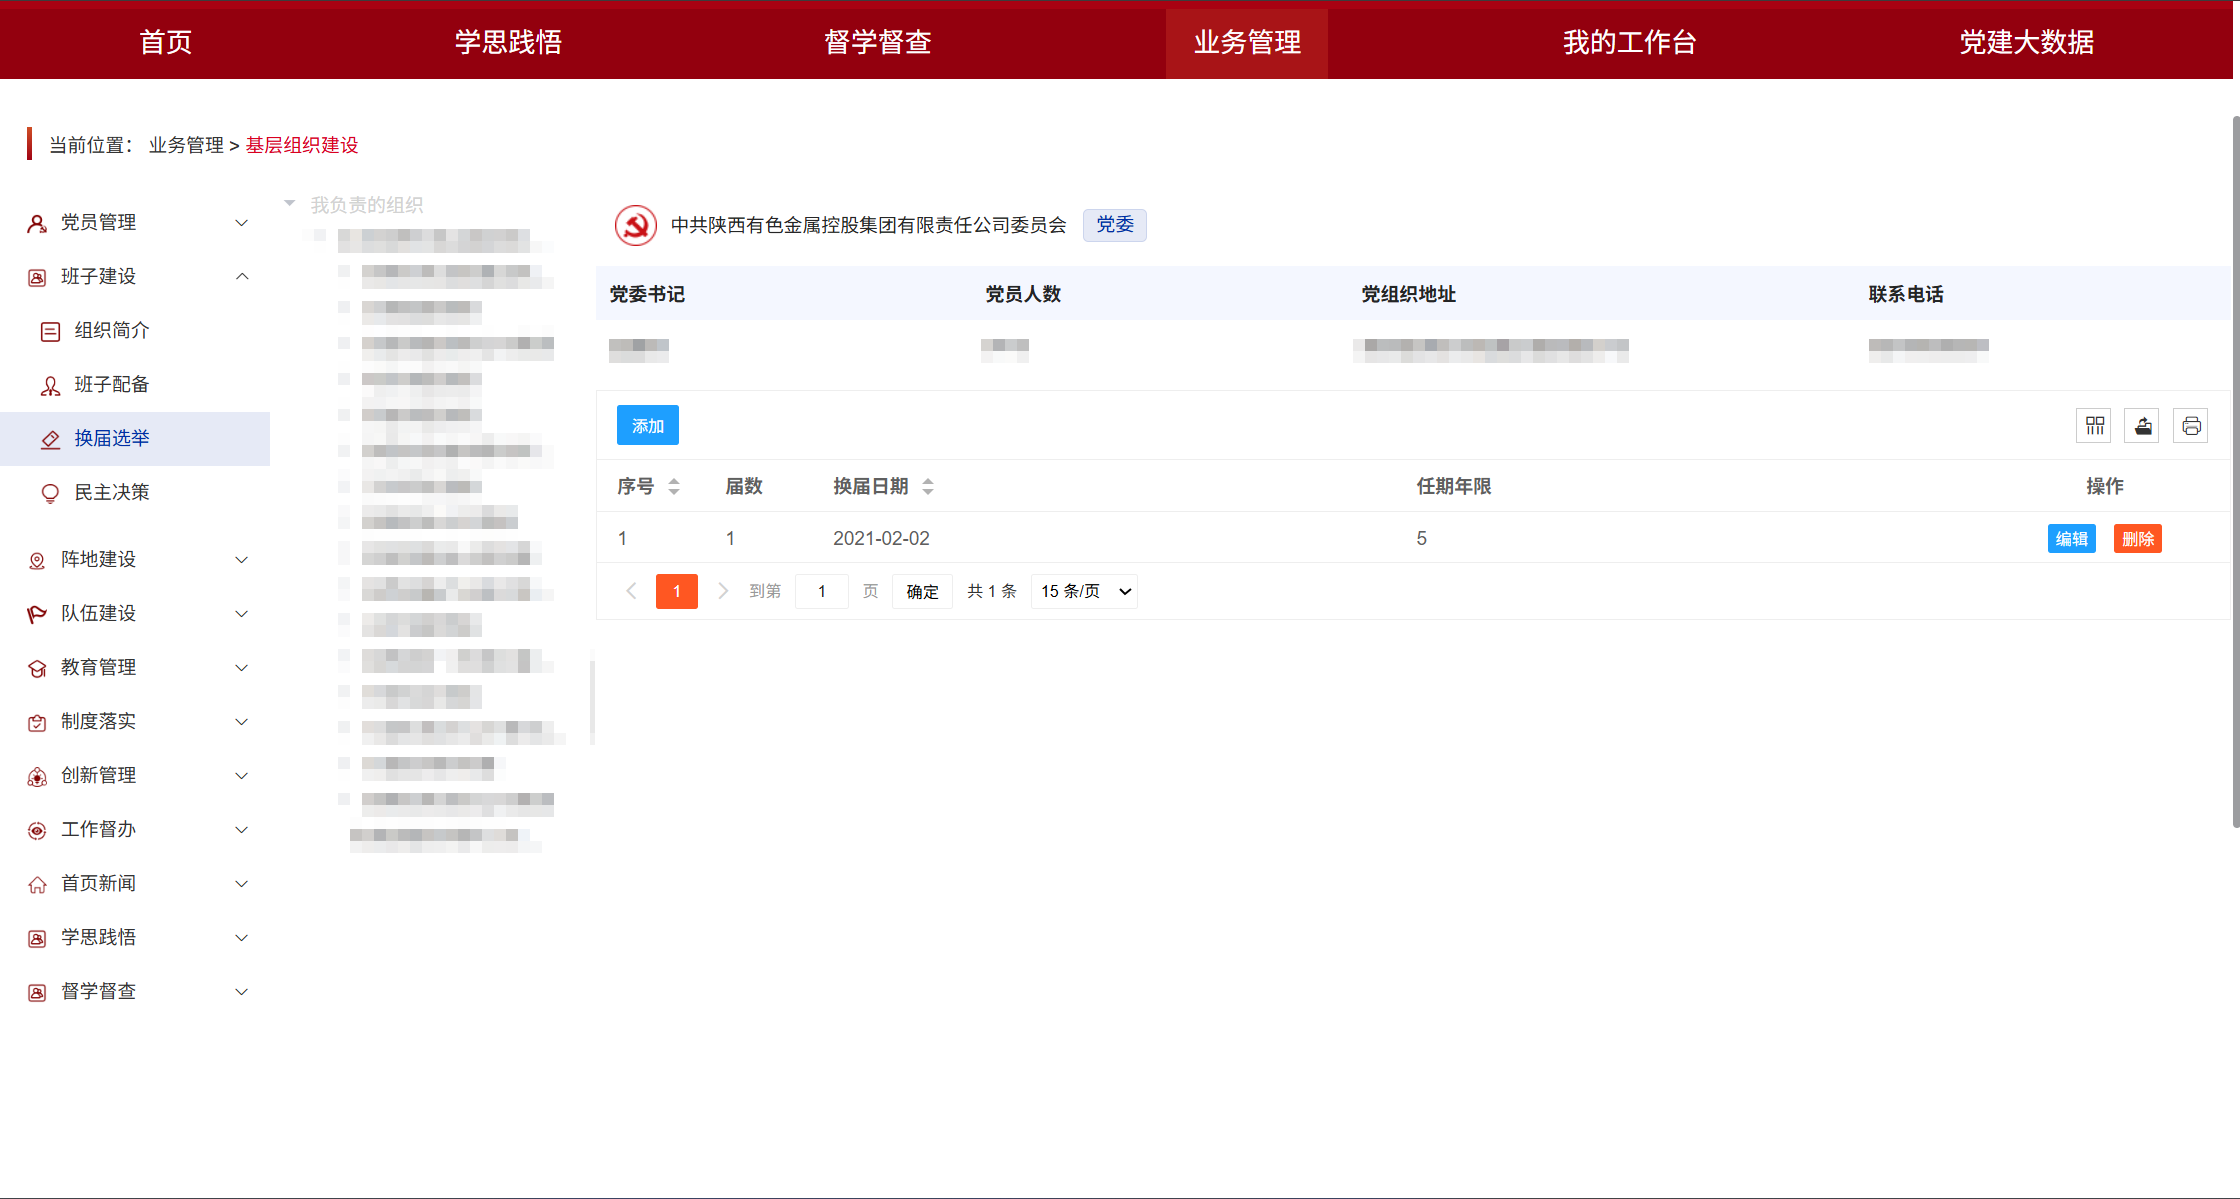Open the 督学督查 top navigation menu
The image size is (2240, 1199).
pyautogui.click(x=879, y=42)
